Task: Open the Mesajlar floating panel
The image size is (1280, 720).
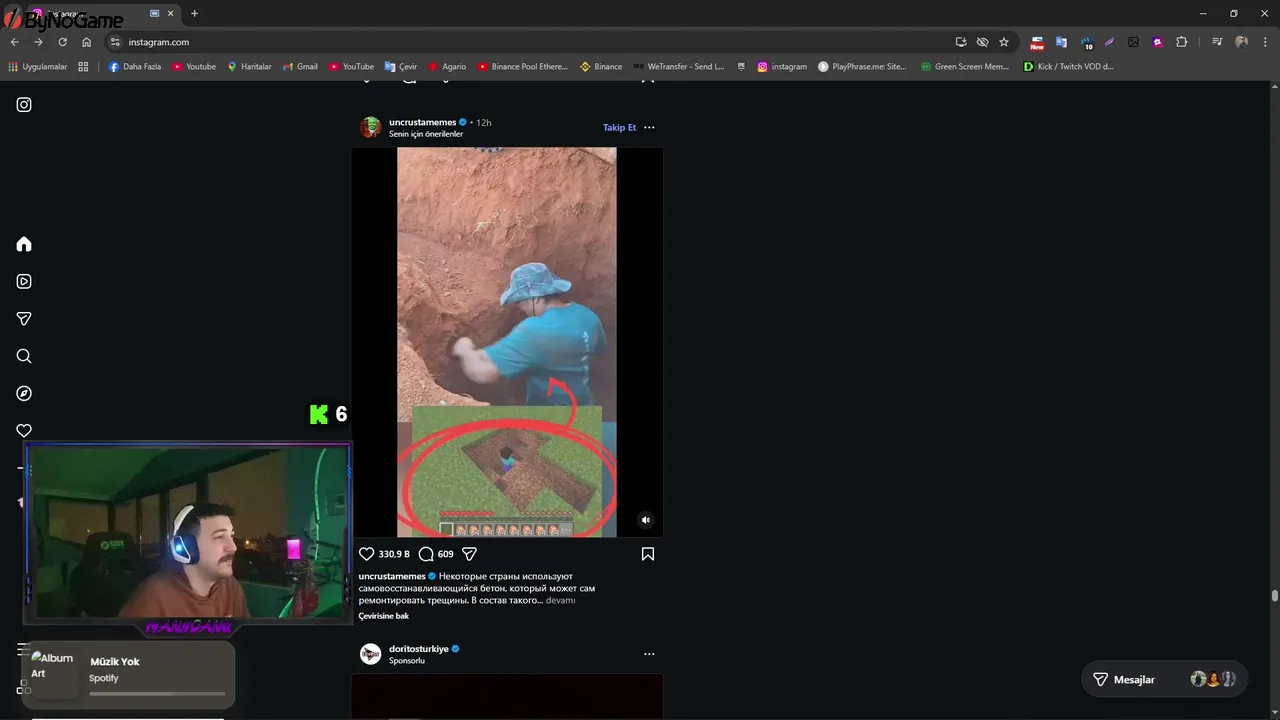Action: (1164, 679)
